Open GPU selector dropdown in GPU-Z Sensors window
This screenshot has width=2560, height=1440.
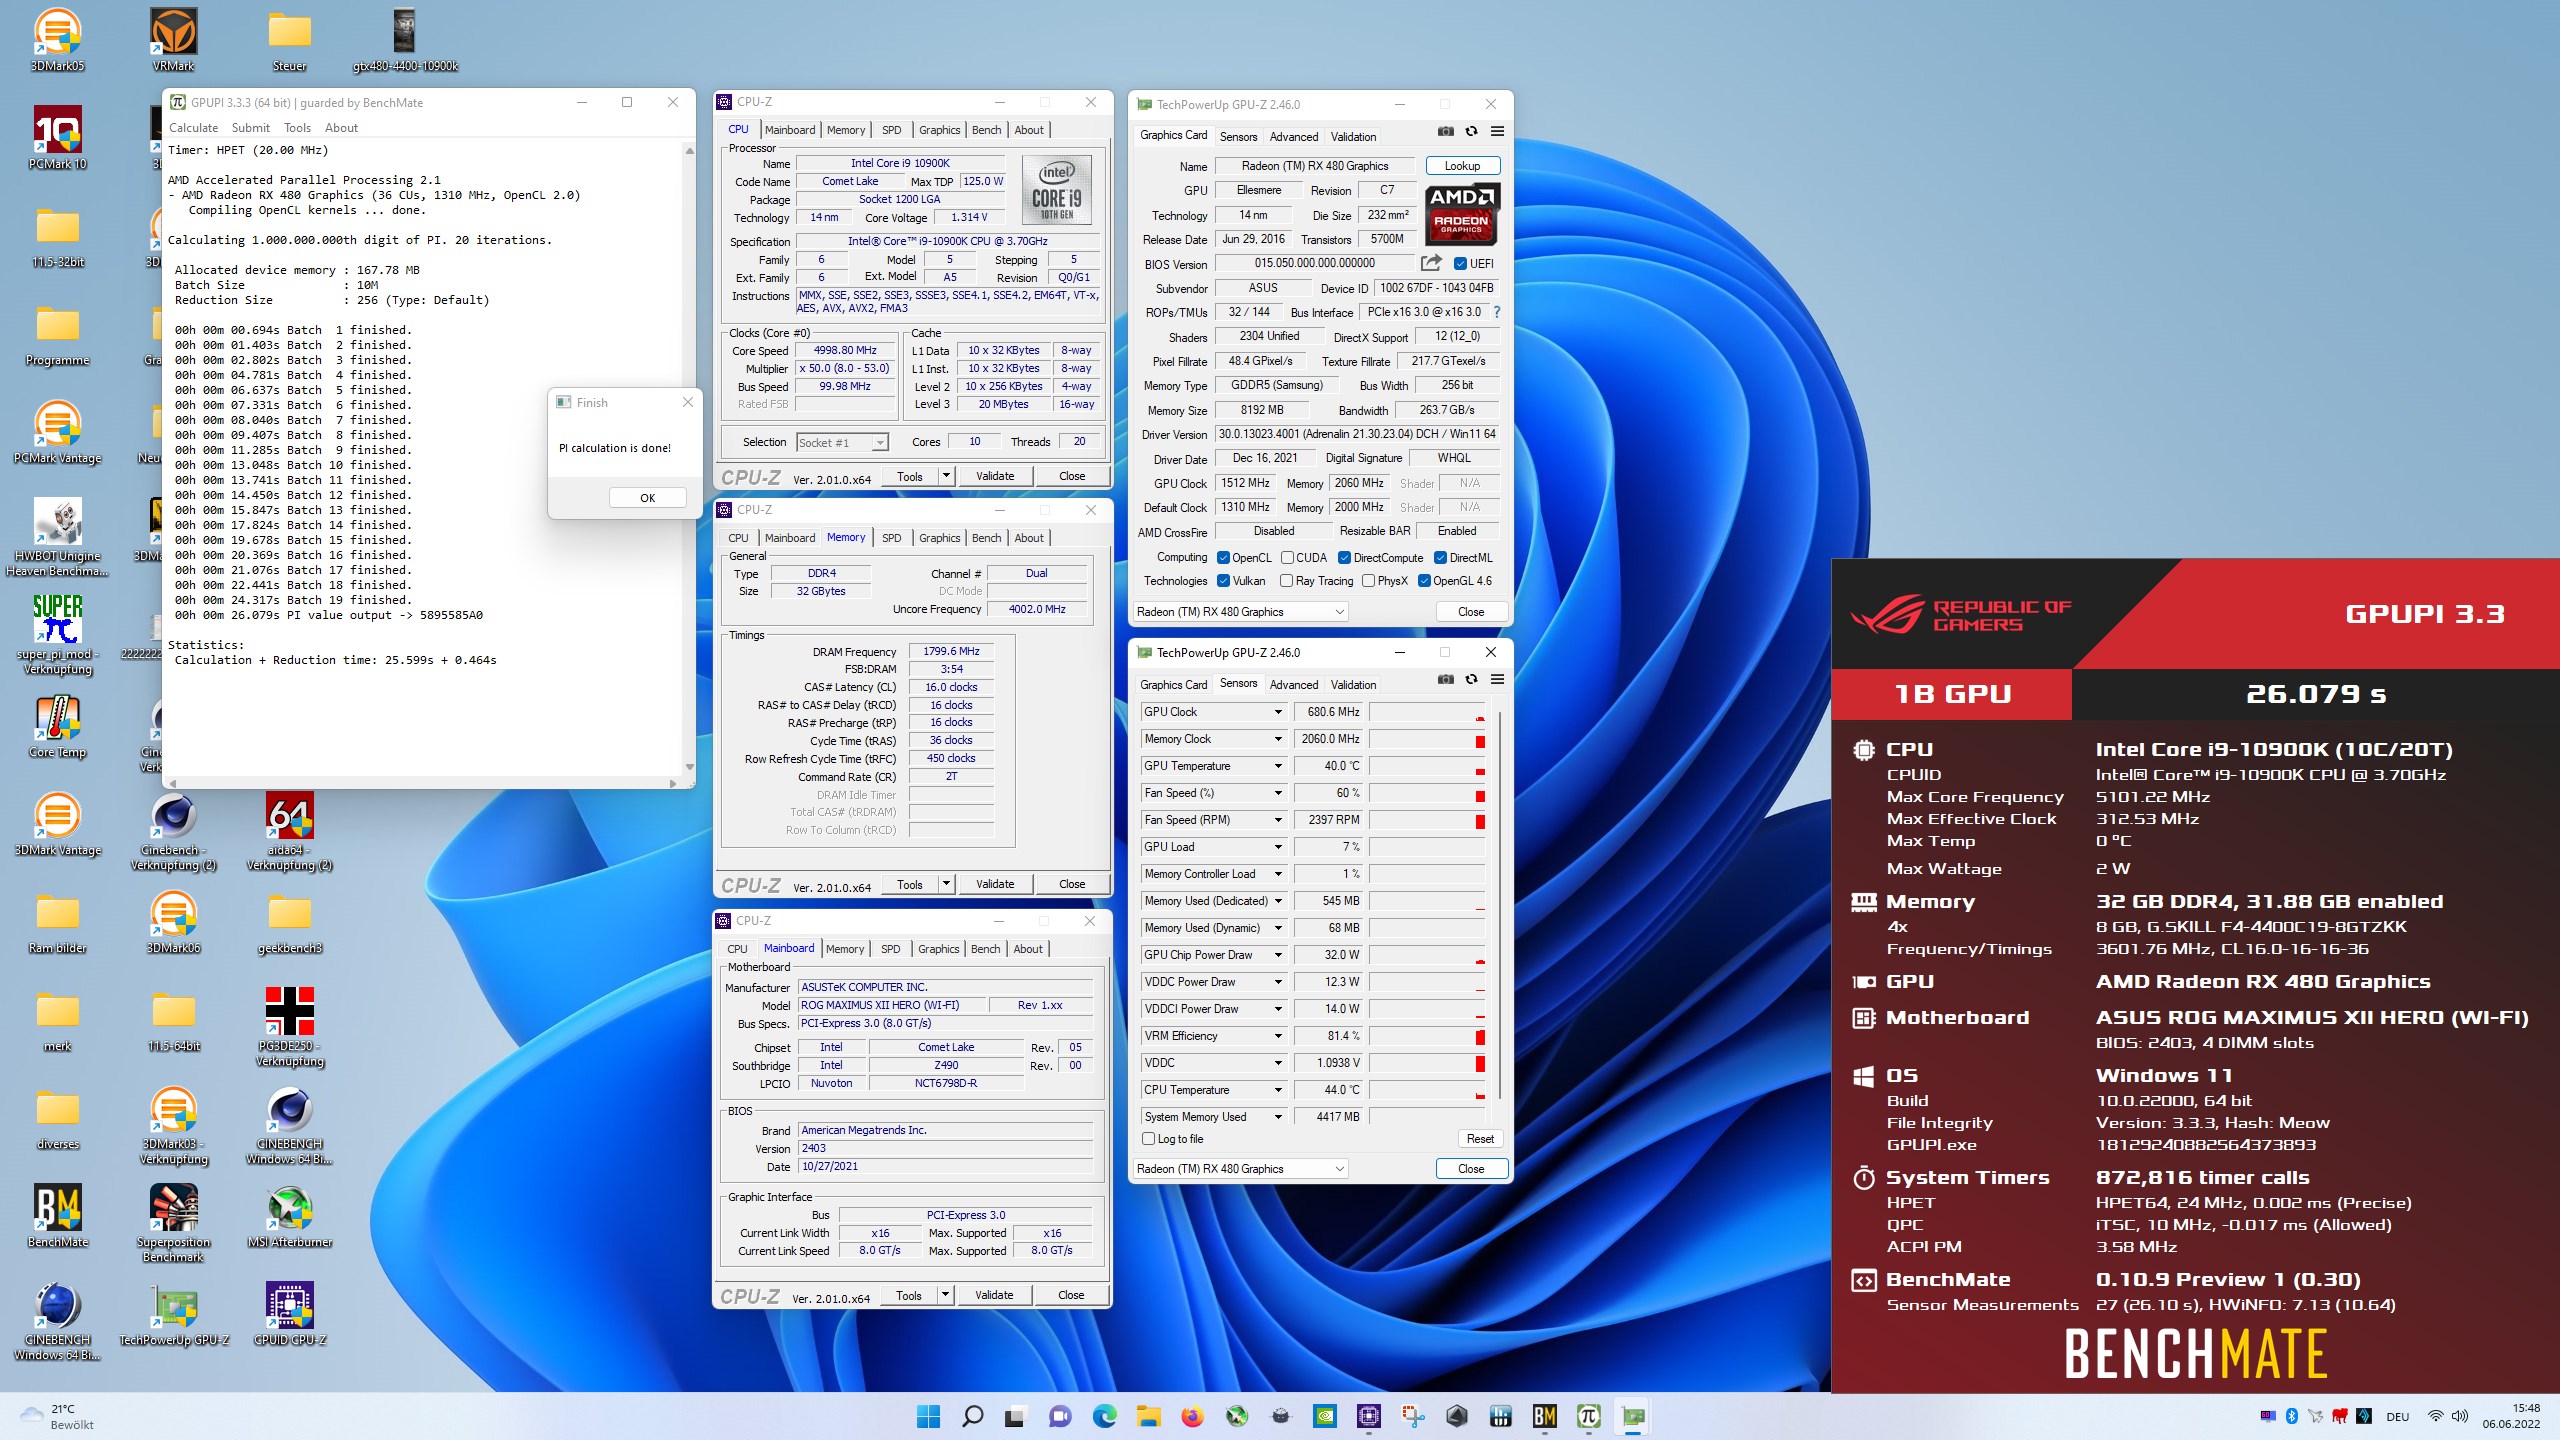pyautogui.click(x=1240, y=1169)
